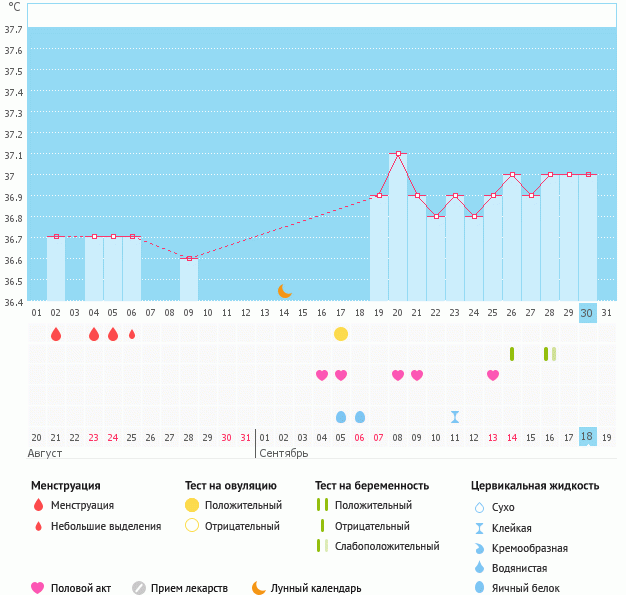
Task: Click the pink heart on cycle day 16
Action: coord(322,375)
